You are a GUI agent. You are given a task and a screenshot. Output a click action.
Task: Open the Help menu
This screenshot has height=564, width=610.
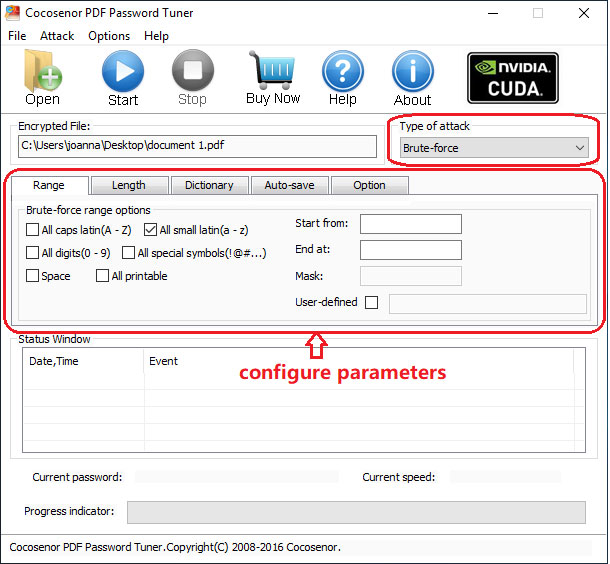[x=156, y=36]
